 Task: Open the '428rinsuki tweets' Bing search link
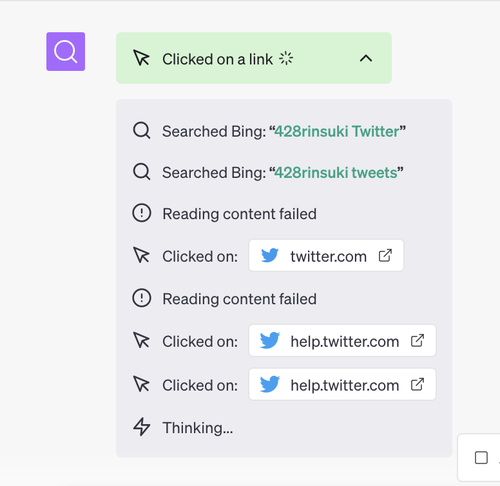tap(336, 173)
